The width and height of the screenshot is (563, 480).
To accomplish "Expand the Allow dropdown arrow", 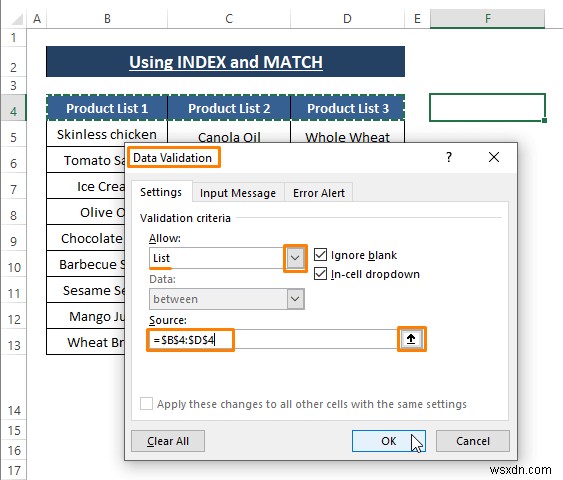I will (x=295, y=258).
